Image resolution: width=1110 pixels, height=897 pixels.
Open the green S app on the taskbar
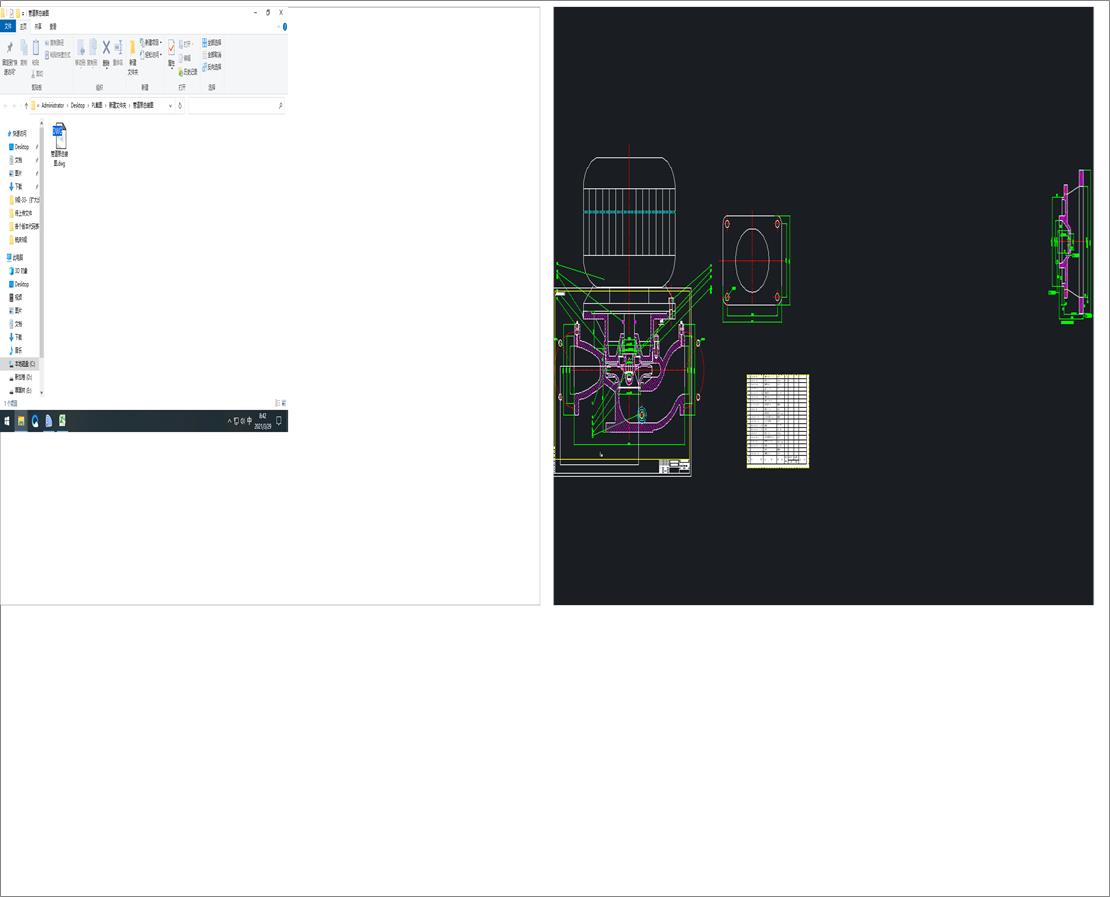click(x=62, y=421)
